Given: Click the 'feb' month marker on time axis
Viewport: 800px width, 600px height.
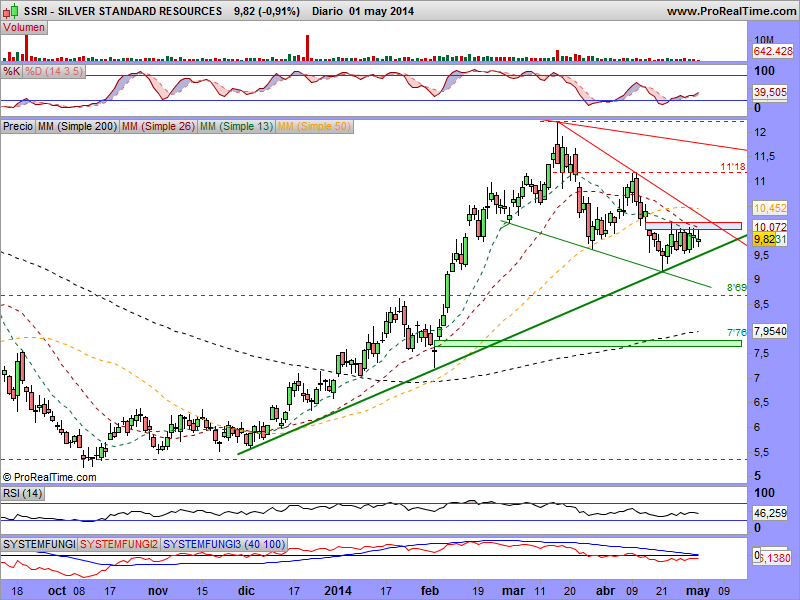Looking at the screenshot, I should tap(430, 591).
